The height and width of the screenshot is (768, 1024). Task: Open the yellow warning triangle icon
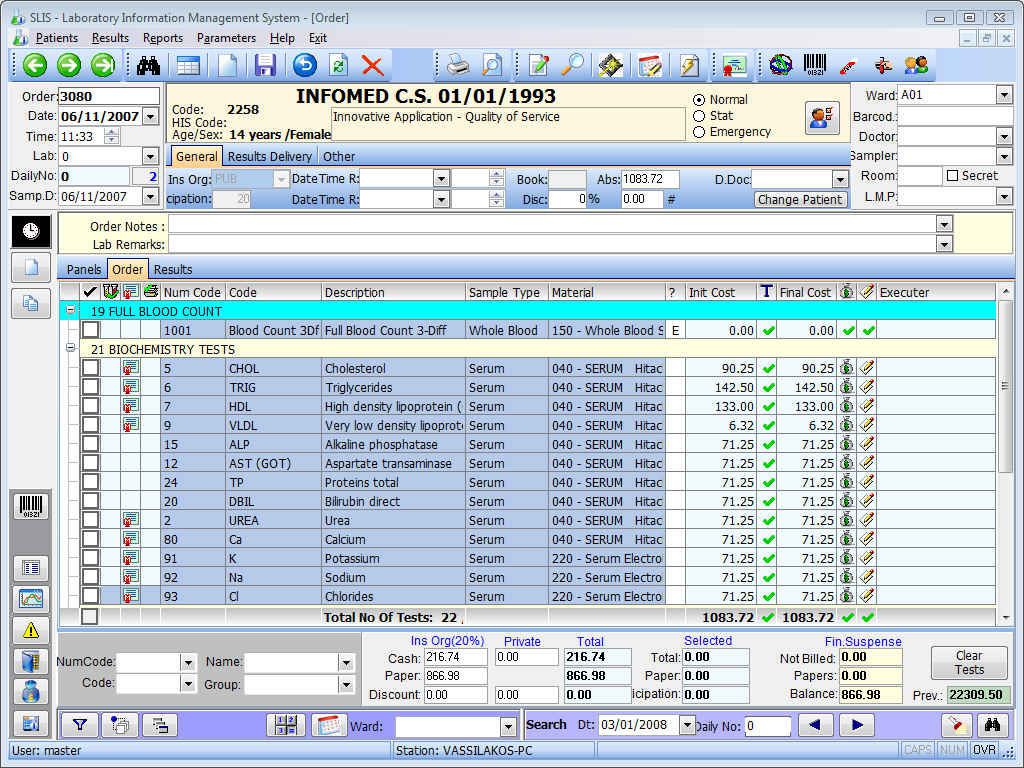[x=31, y=630]
